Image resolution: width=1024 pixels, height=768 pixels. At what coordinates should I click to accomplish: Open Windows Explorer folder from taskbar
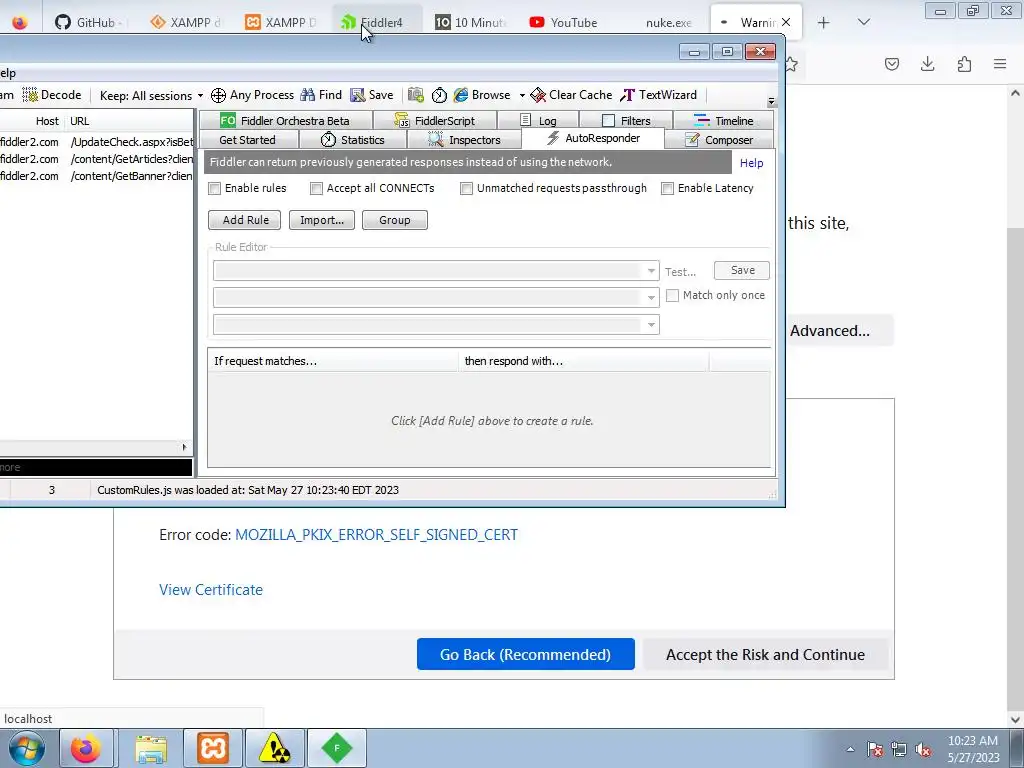click(152, 748)
